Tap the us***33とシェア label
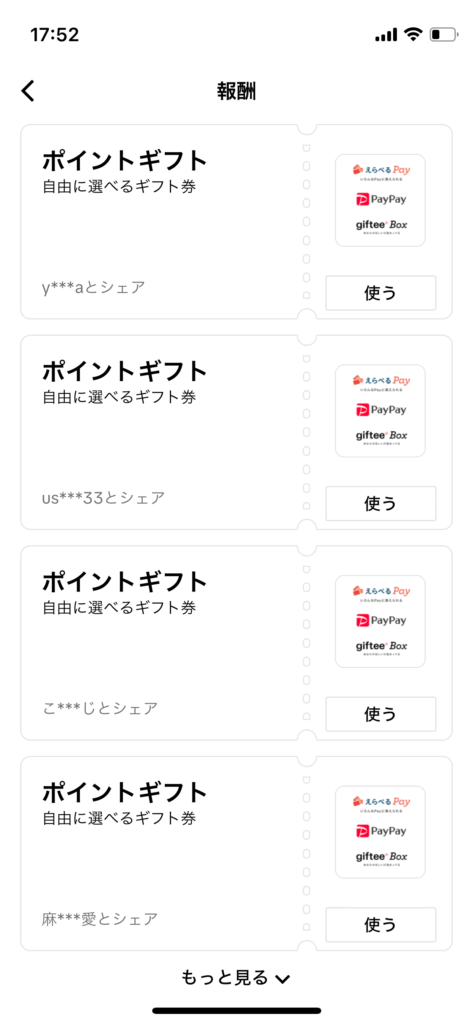 click(x=103, y=498)
